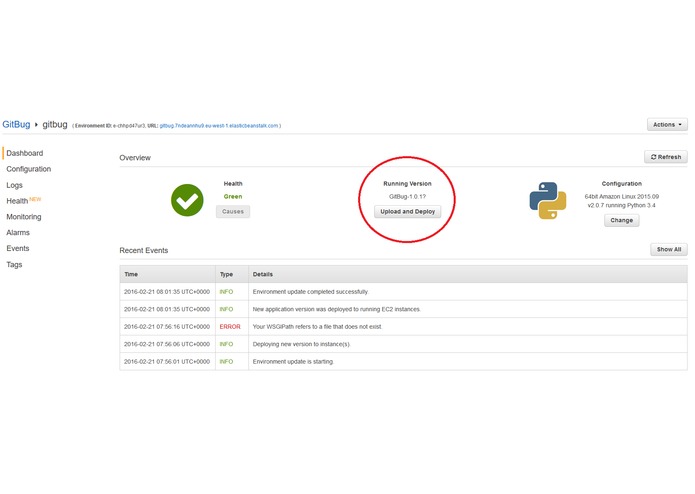Click the Running Version label

coord(407,183)
